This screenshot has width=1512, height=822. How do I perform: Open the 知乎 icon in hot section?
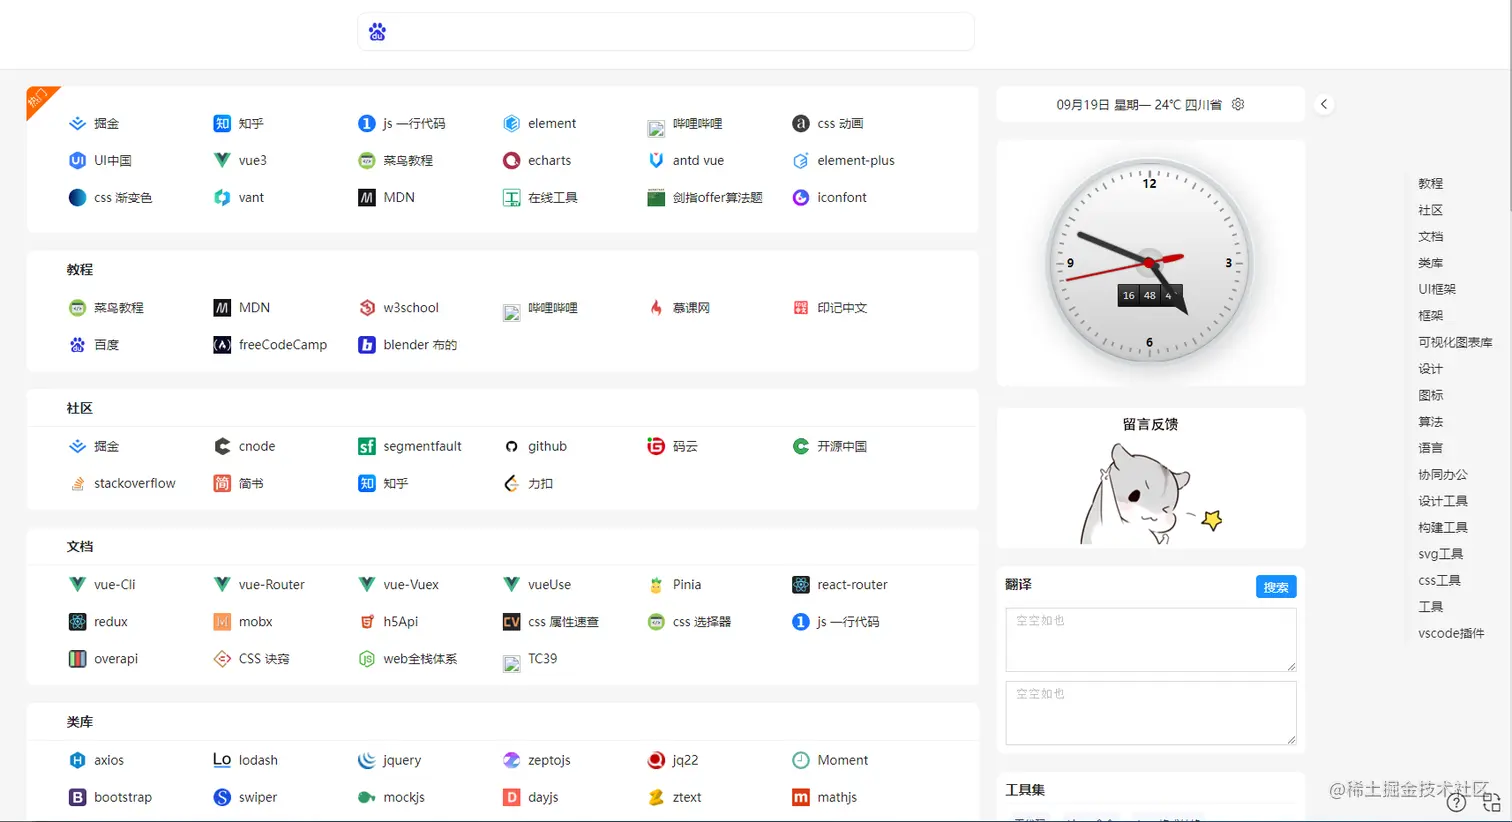[x=222, y=123]
